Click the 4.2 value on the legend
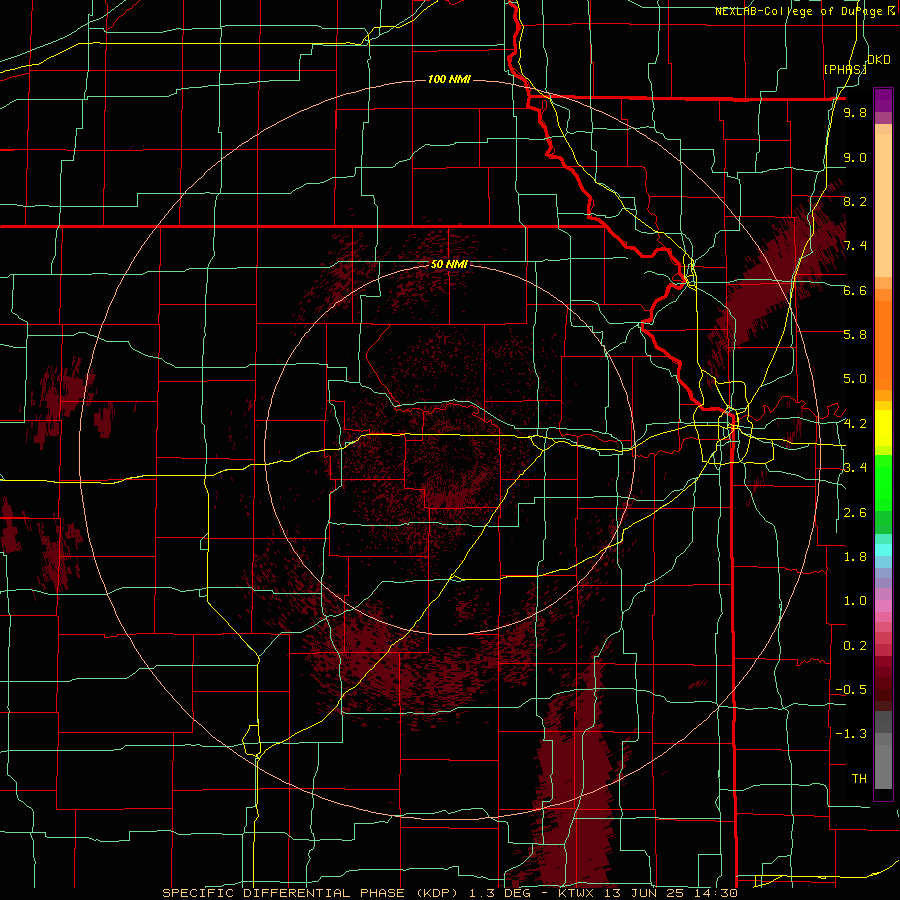 click(x=855, y=424)
